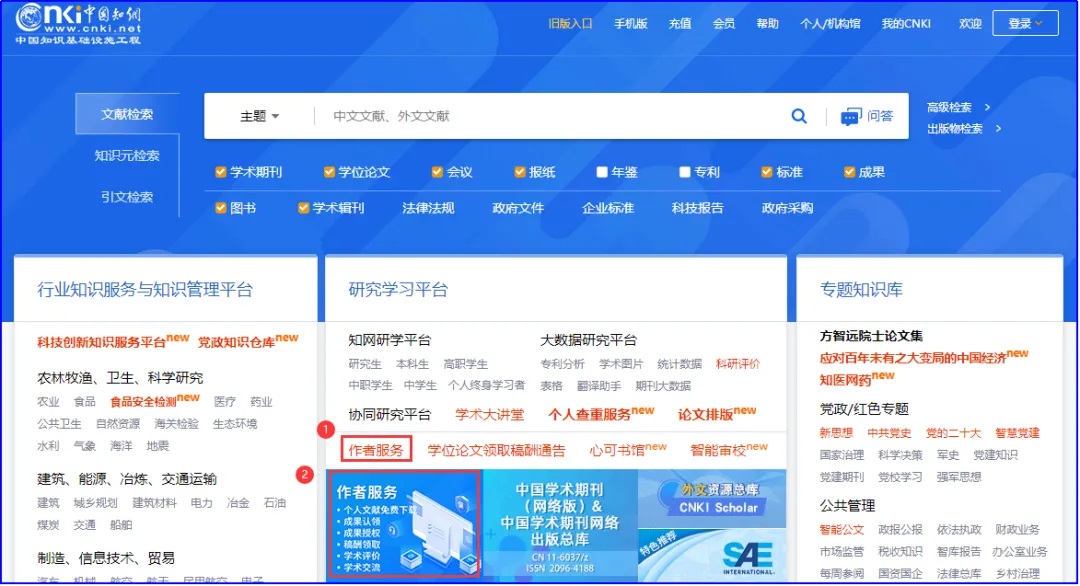The height and width of the screenshot is (586, 1080).
Task: Toggle the 成果 checkbox
Action: pyautogui.click(x=849, y=172)
